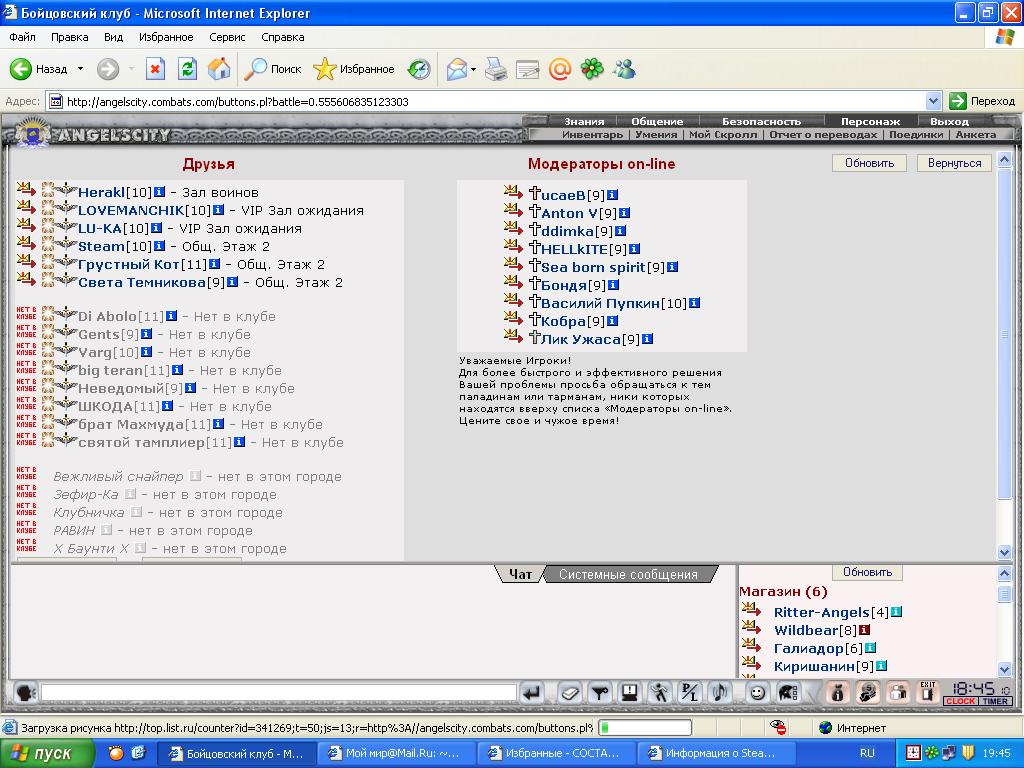Click private message arrow beside Ritter-Angels
Viewport: 1024px width, 768px height.
pyautogui.click(x=752, y=610)
